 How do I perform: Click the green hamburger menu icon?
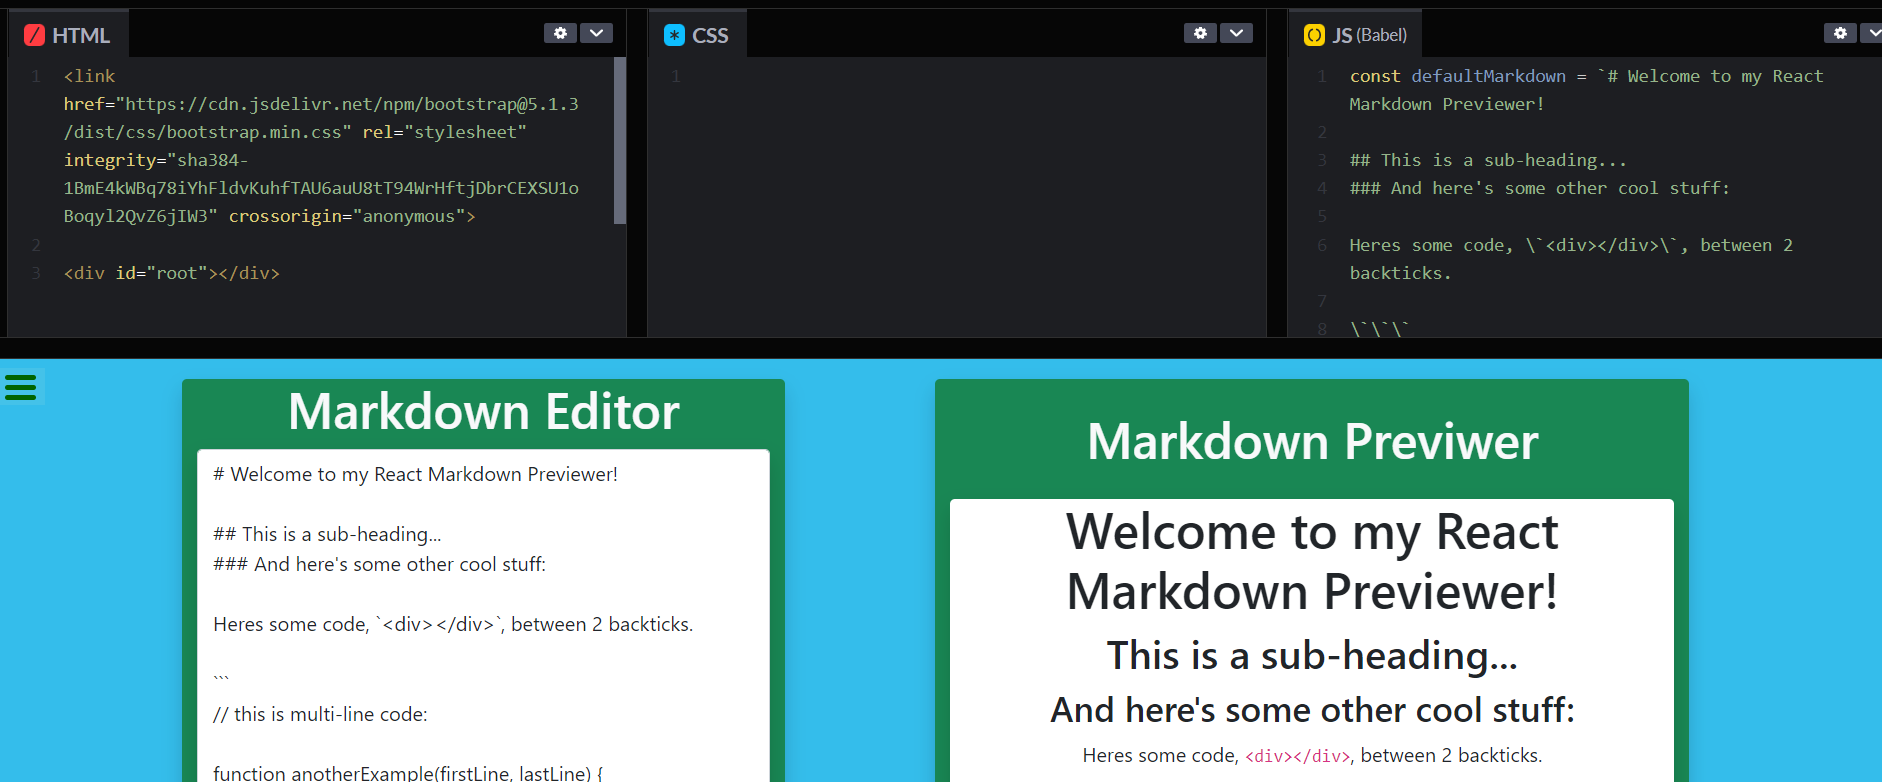(21, 387)
